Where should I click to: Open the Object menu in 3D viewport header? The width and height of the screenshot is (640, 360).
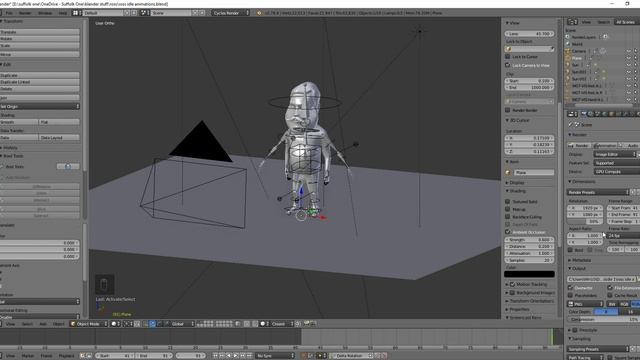point(58,324)
